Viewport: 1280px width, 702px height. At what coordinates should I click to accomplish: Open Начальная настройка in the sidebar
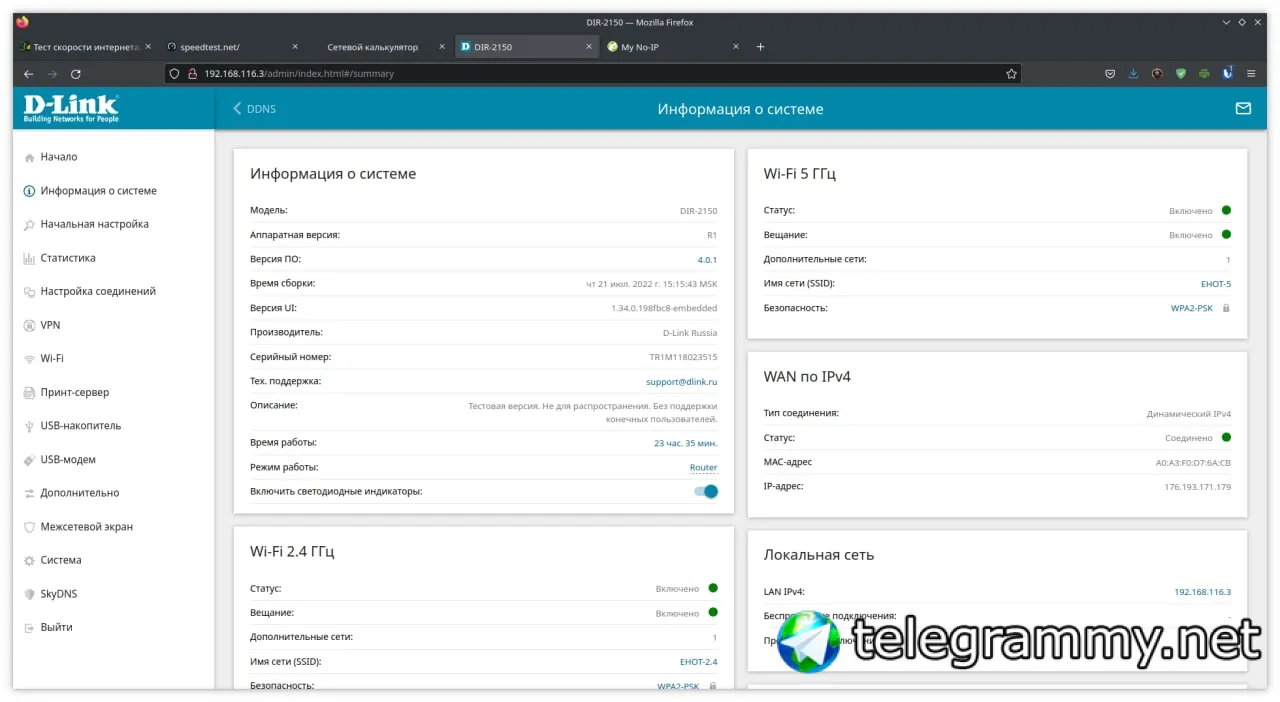tap(94, 224)
